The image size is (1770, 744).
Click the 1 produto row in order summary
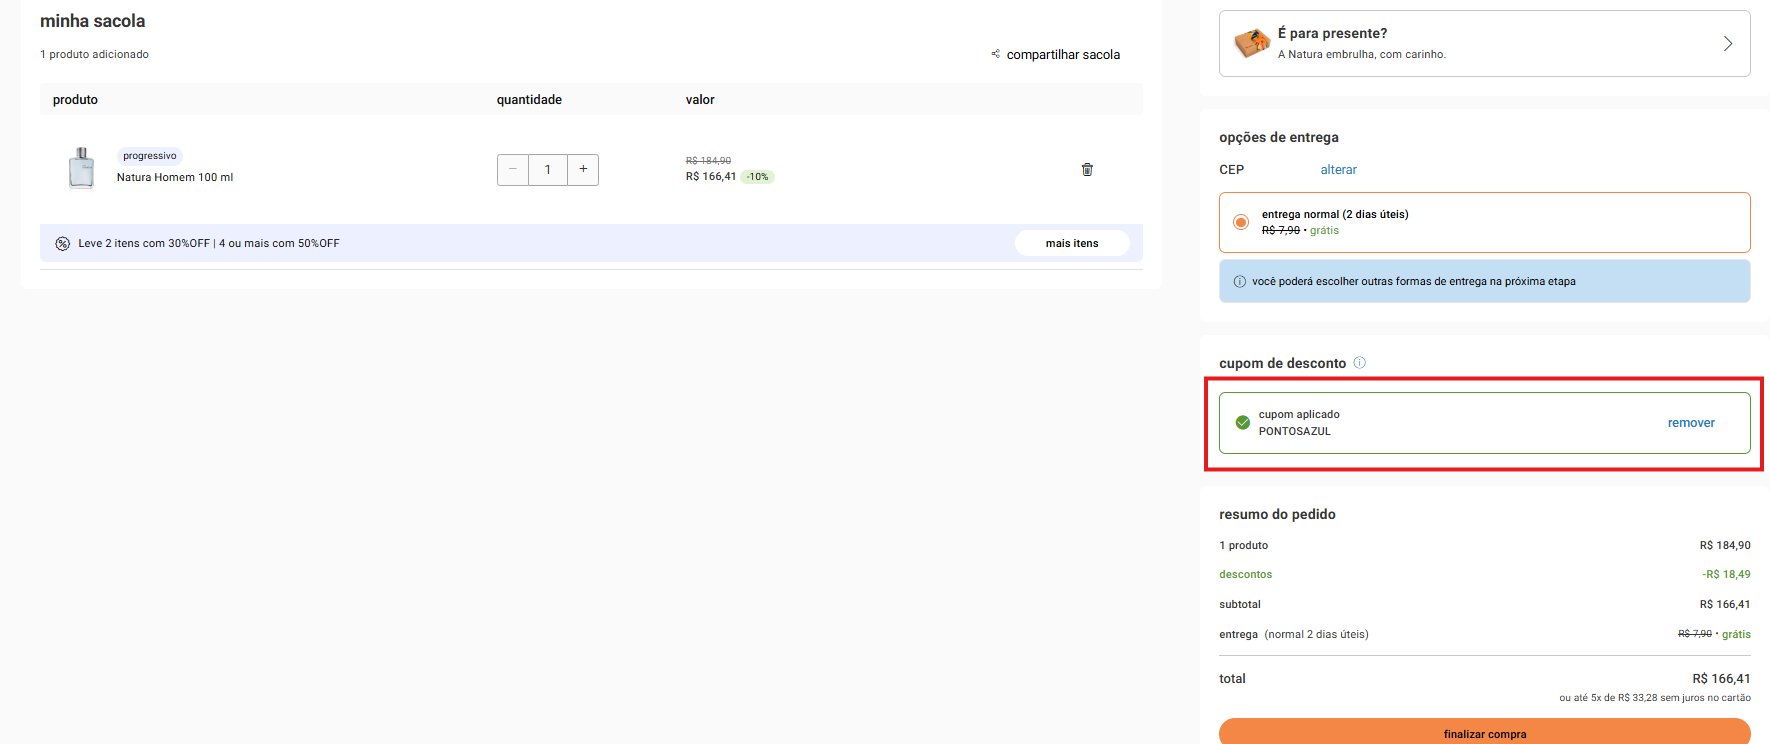click(1485, 545)
